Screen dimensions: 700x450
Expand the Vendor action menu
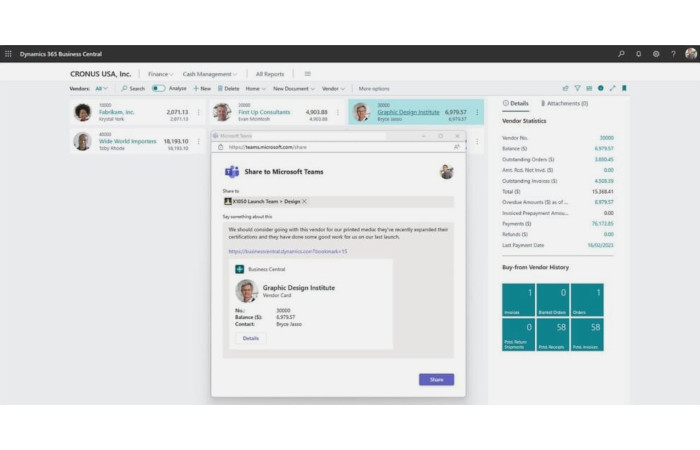coord(333,88)
